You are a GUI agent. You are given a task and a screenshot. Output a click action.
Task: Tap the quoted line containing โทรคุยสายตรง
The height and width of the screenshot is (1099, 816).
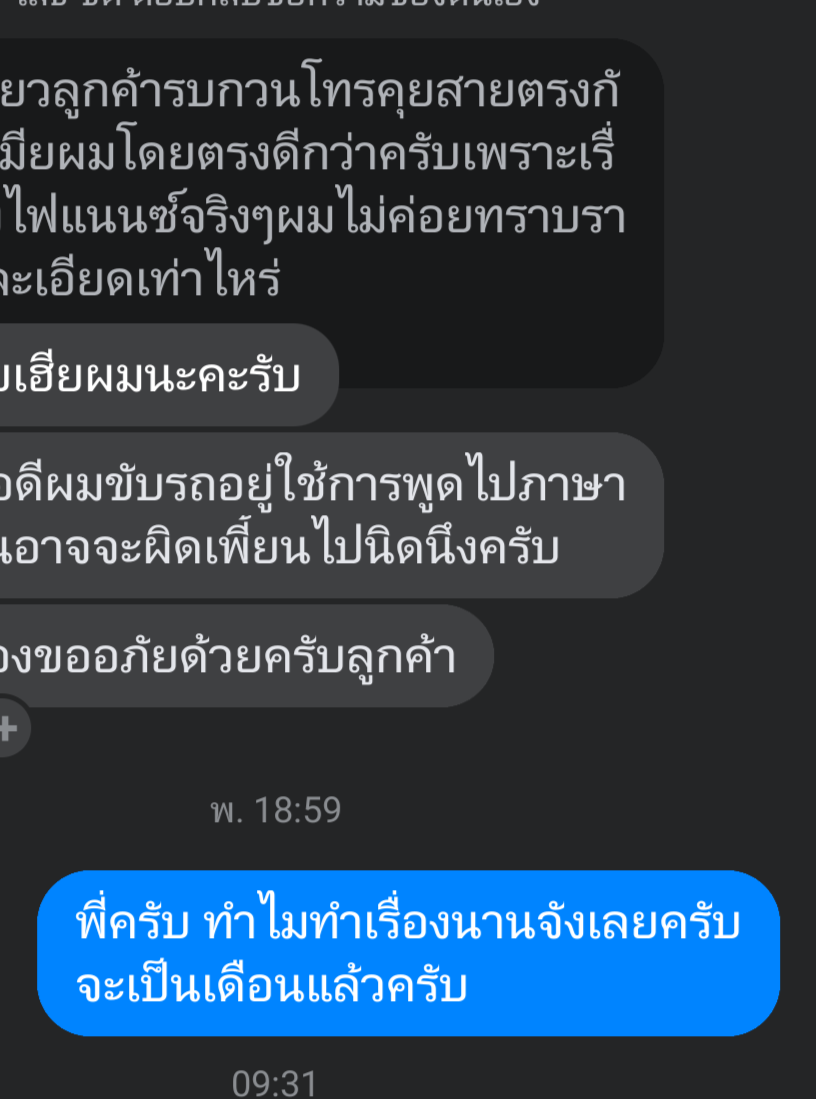click(309, 95)
